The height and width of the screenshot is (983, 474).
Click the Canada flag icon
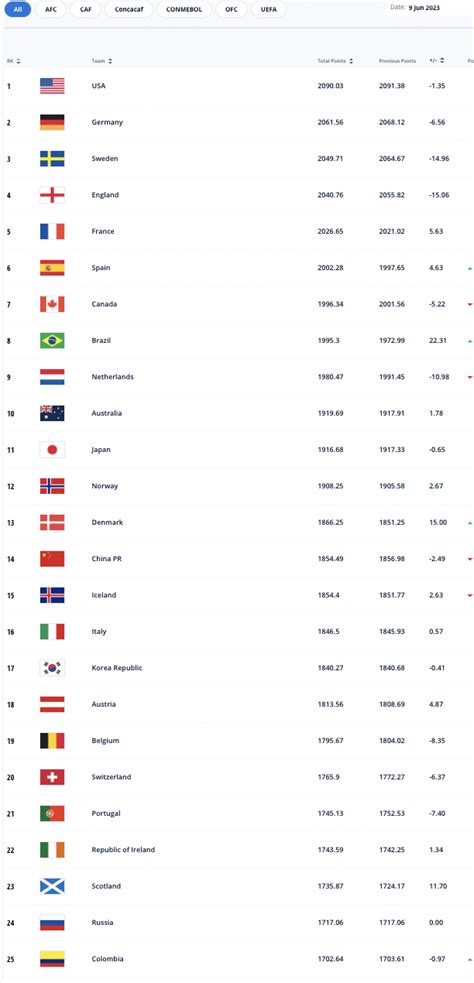tap(52, 304)
